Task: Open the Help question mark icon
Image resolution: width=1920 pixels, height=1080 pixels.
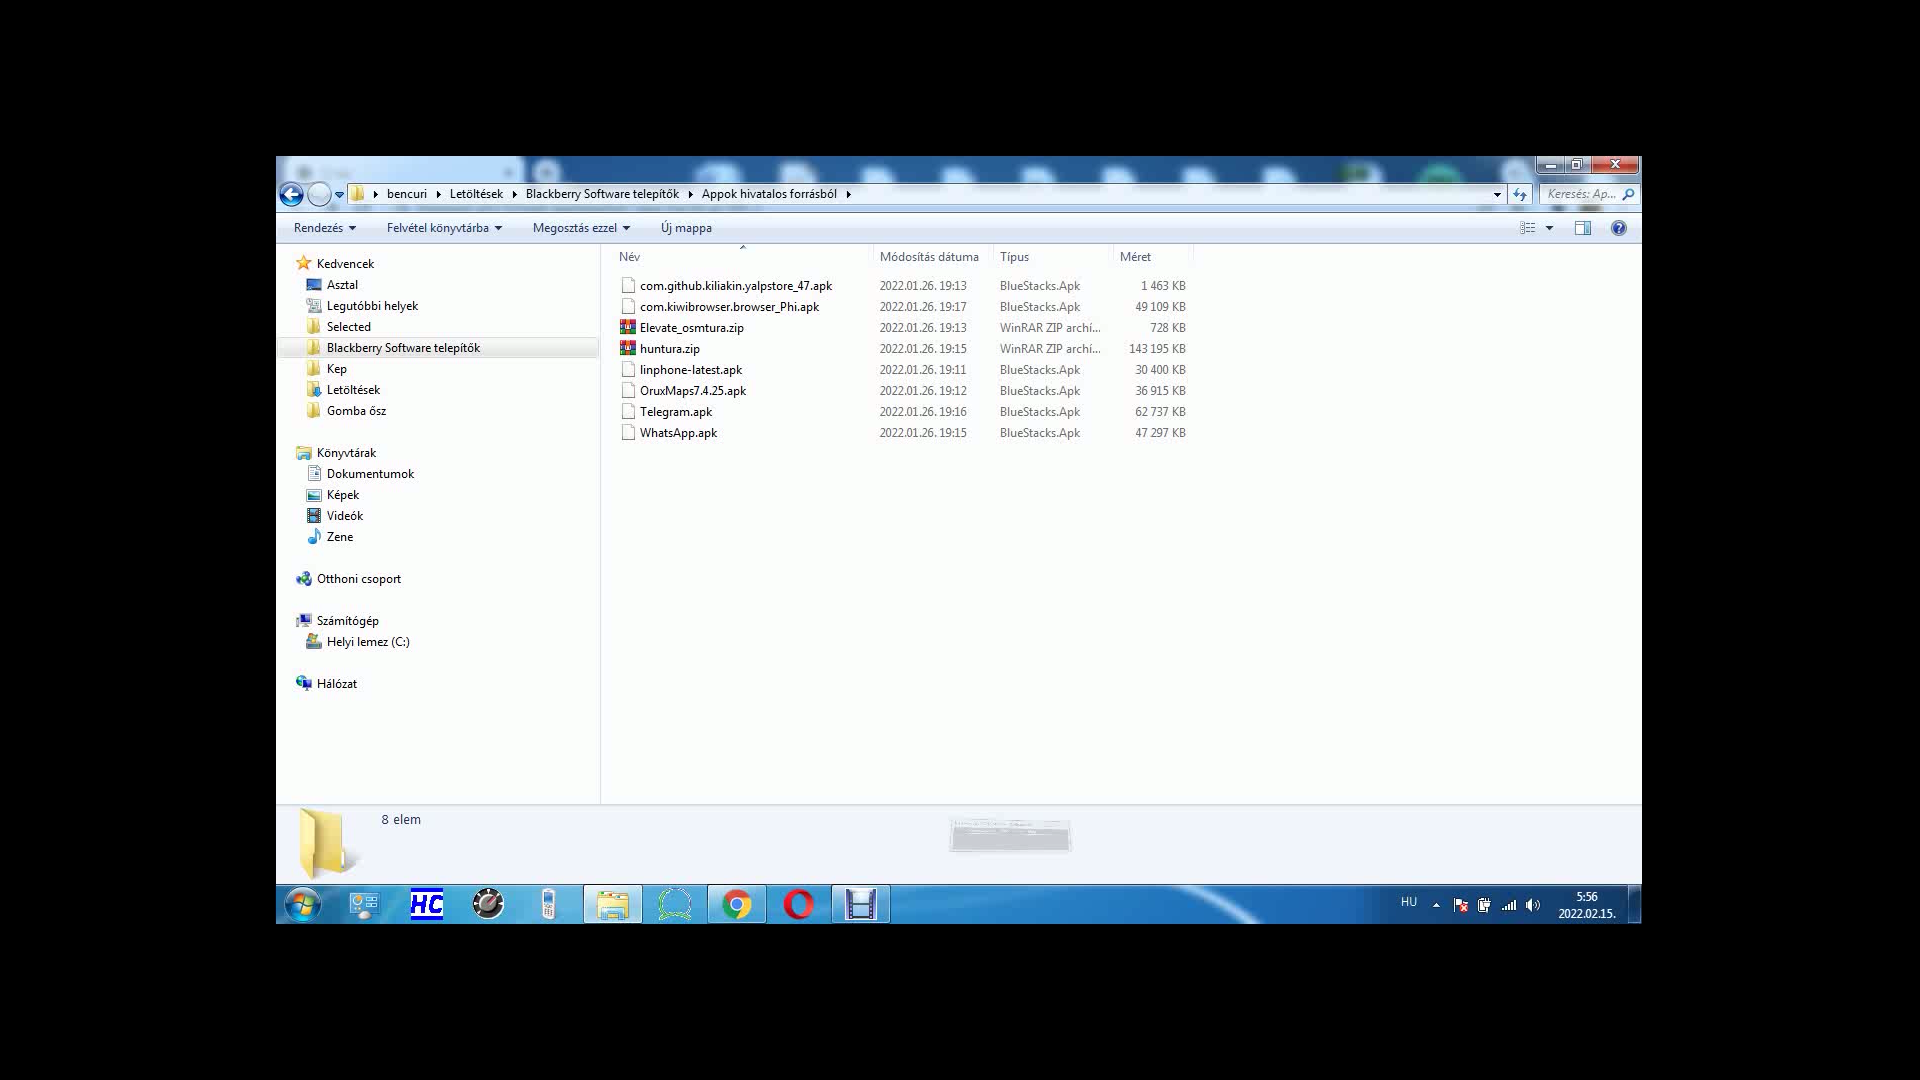Action: (1618, 228)
